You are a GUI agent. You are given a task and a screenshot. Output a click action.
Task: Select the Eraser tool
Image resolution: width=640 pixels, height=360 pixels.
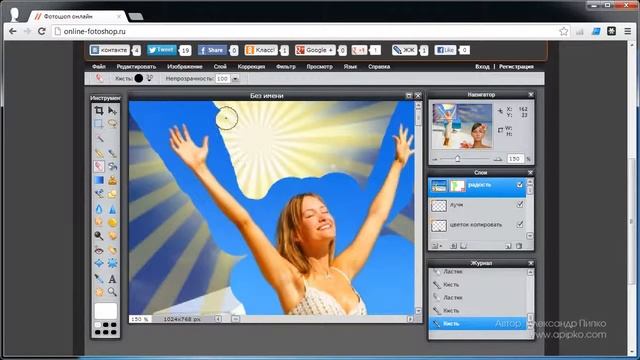(99, 166)
